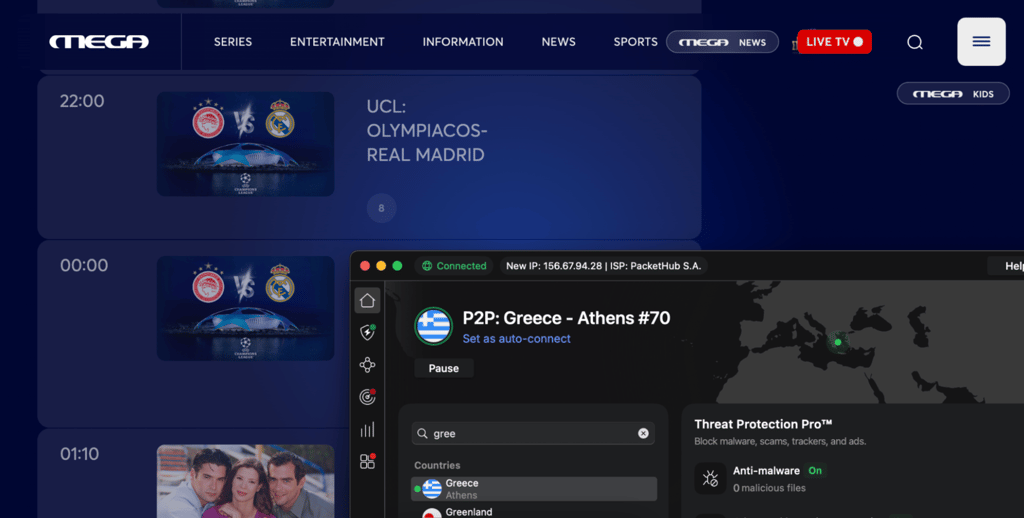Open Dark Web Monitor target icon

click(367, 397)
